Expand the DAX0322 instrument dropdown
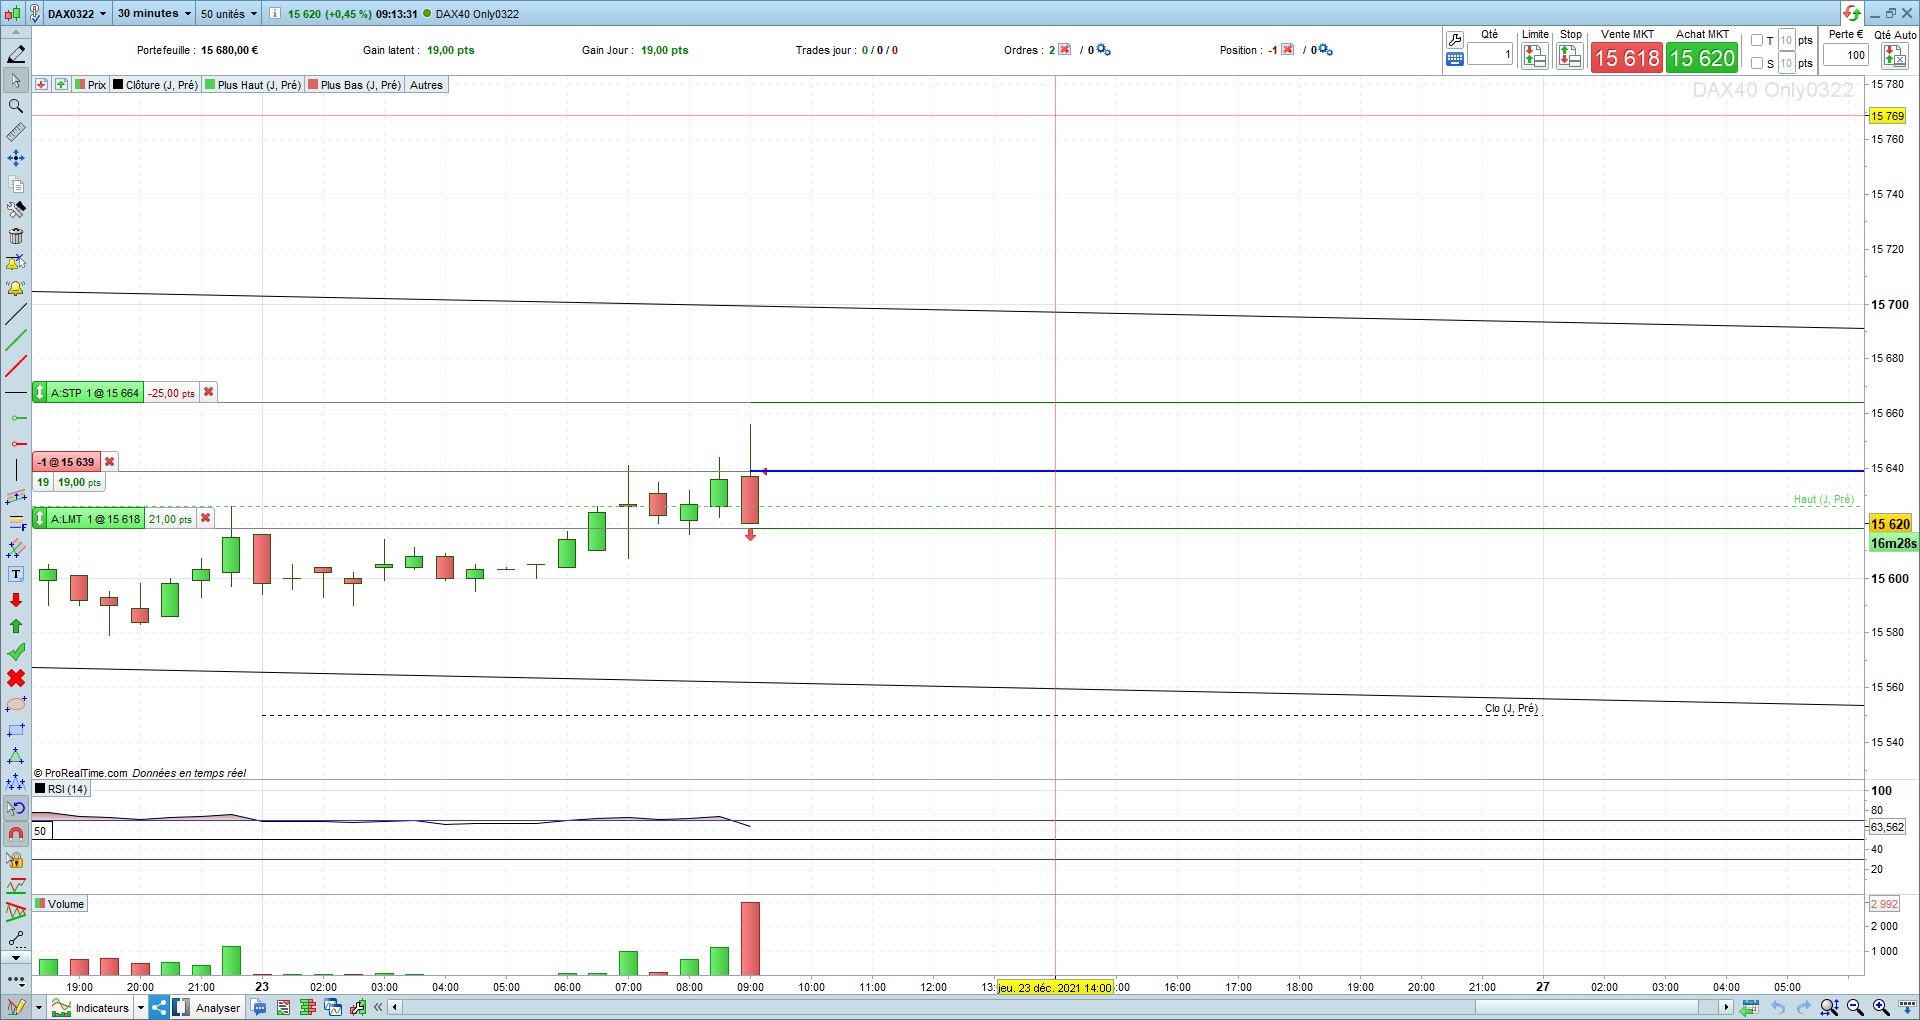Image resolution: width=1920 pixels, height=1020 pixels. tap(77, 14)
